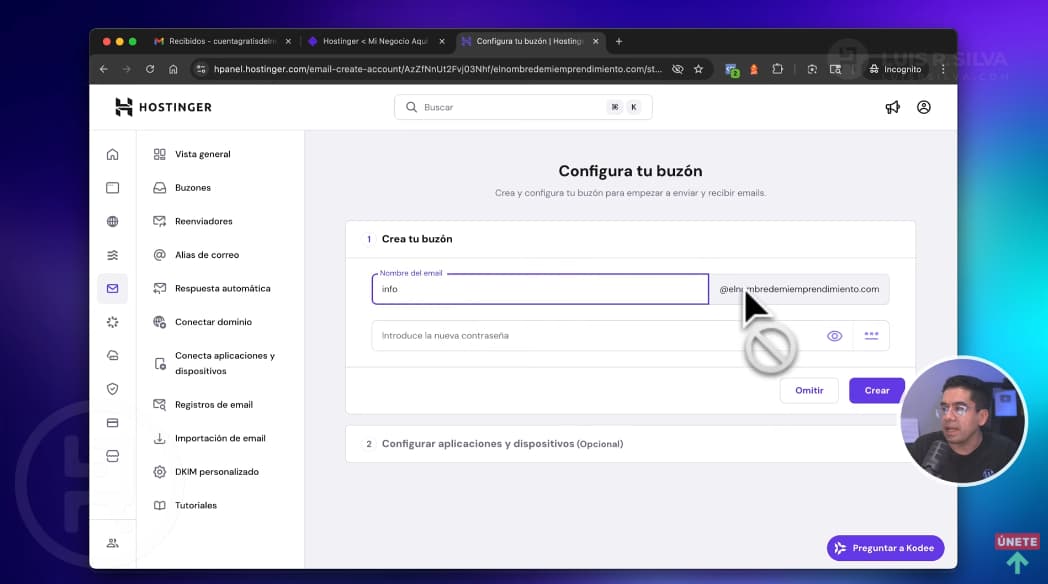
Task: Open Tutoriales in the sidebar
Action: click(196, 505)
